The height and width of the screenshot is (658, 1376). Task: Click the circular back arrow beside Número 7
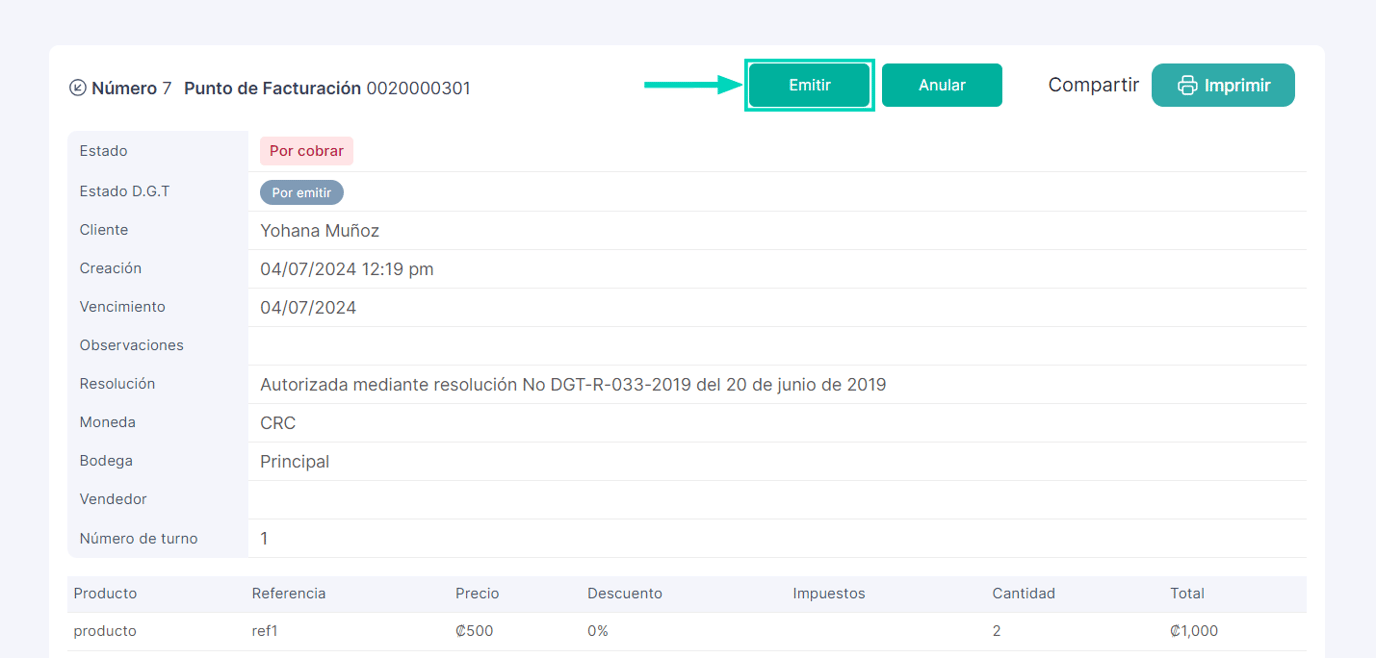coord(77,87)
